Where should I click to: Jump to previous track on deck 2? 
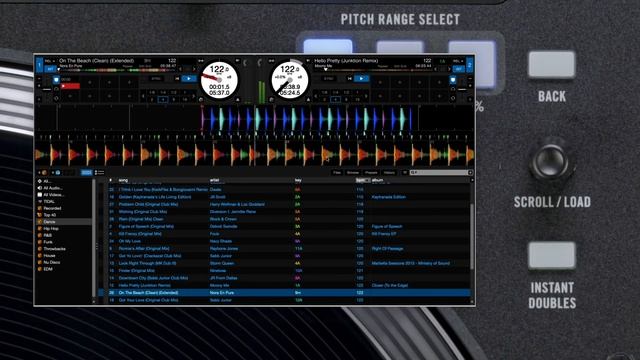coord(350,78)
